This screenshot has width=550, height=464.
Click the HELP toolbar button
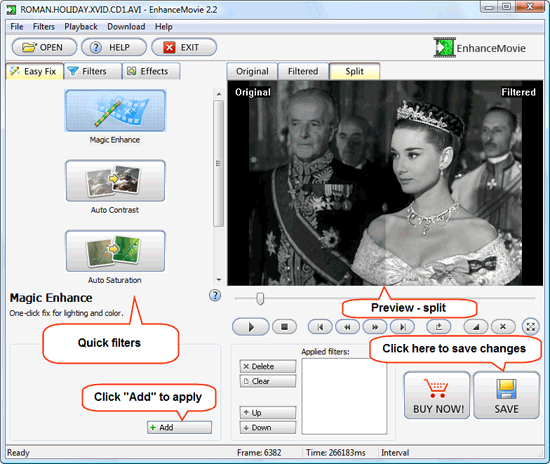(114, 47)
